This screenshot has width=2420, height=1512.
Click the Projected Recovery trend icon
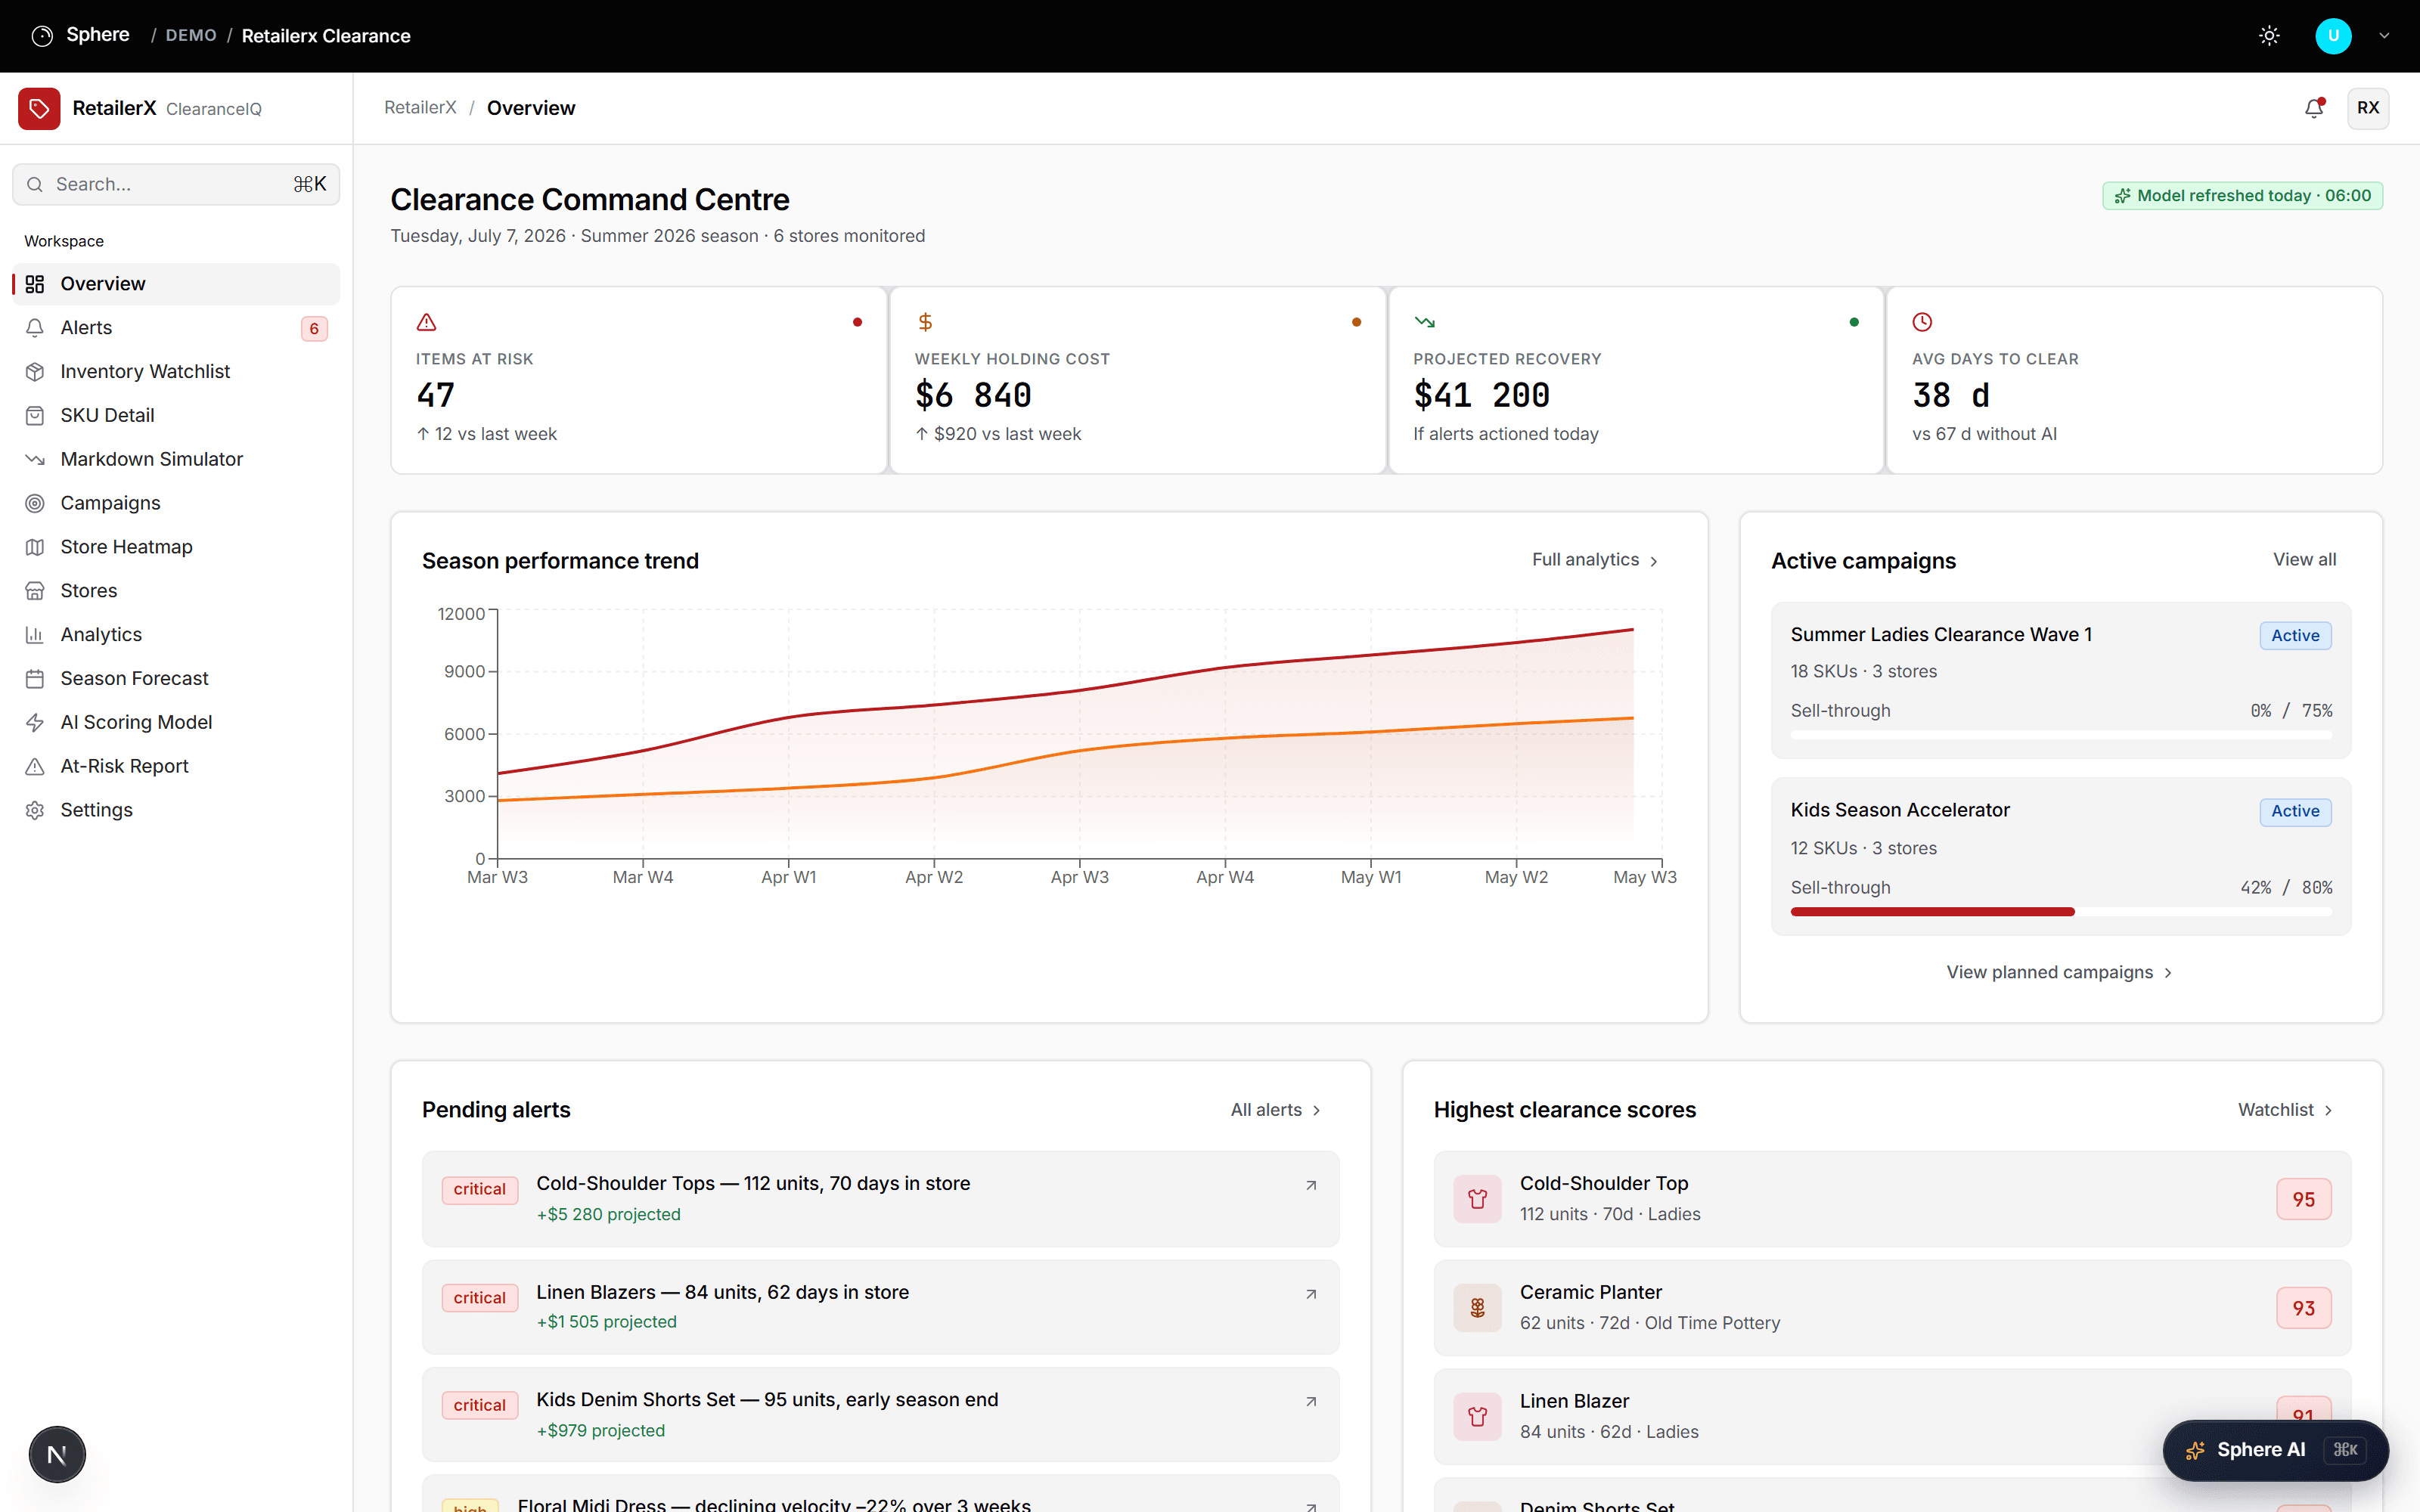coord(1424,322)
